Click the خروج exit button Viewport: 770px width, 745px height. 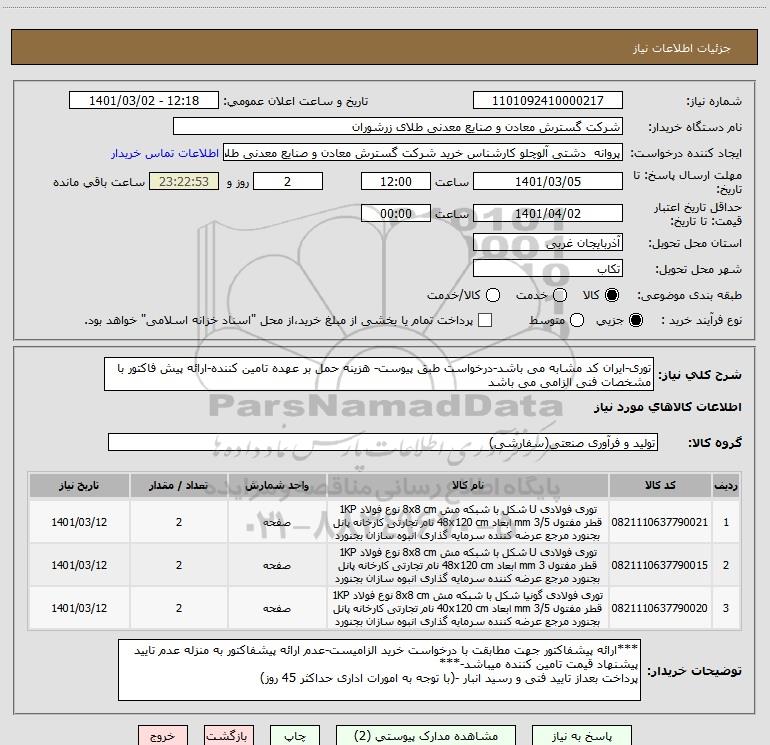tap(163, 736)
